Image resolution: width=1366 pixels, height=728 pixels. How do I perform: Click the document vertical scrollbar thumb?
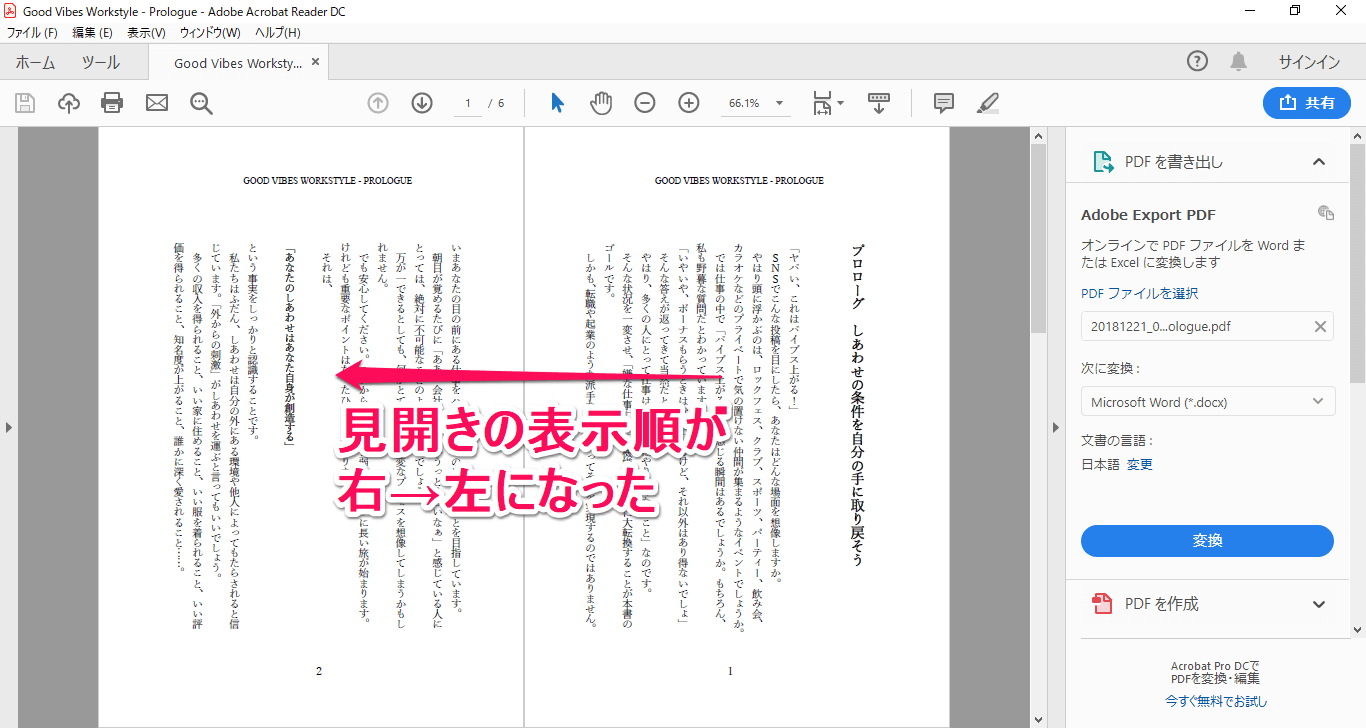(x=1038, y=237)
